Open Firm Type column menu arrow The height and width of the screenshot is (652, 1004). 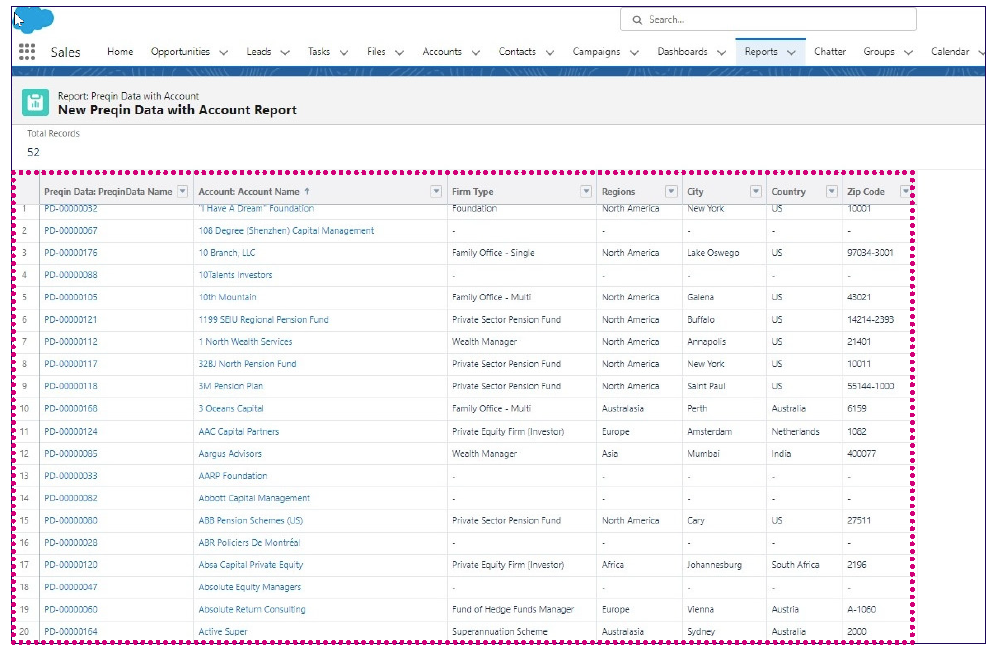pyautogui.click(x=586, y=192)
